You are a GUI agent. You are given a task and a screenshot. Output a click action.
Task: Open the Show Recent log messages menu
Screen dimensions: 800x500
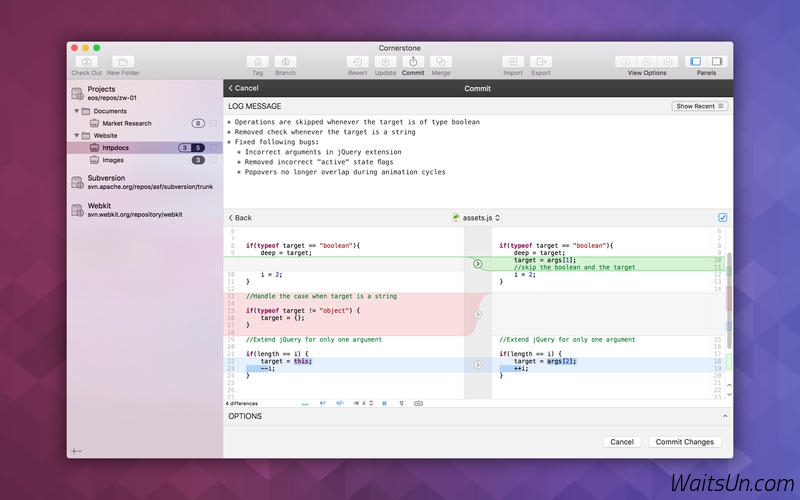tap(699, 106)
